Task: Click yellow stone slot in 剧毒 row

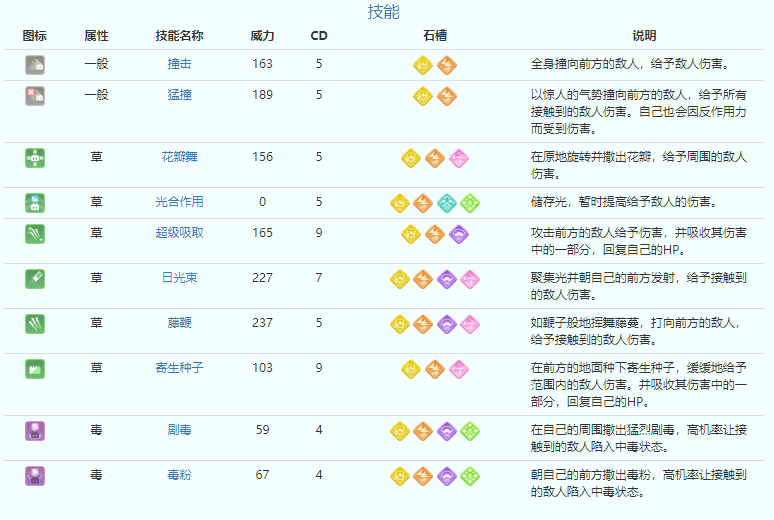Action: (400, 431)
